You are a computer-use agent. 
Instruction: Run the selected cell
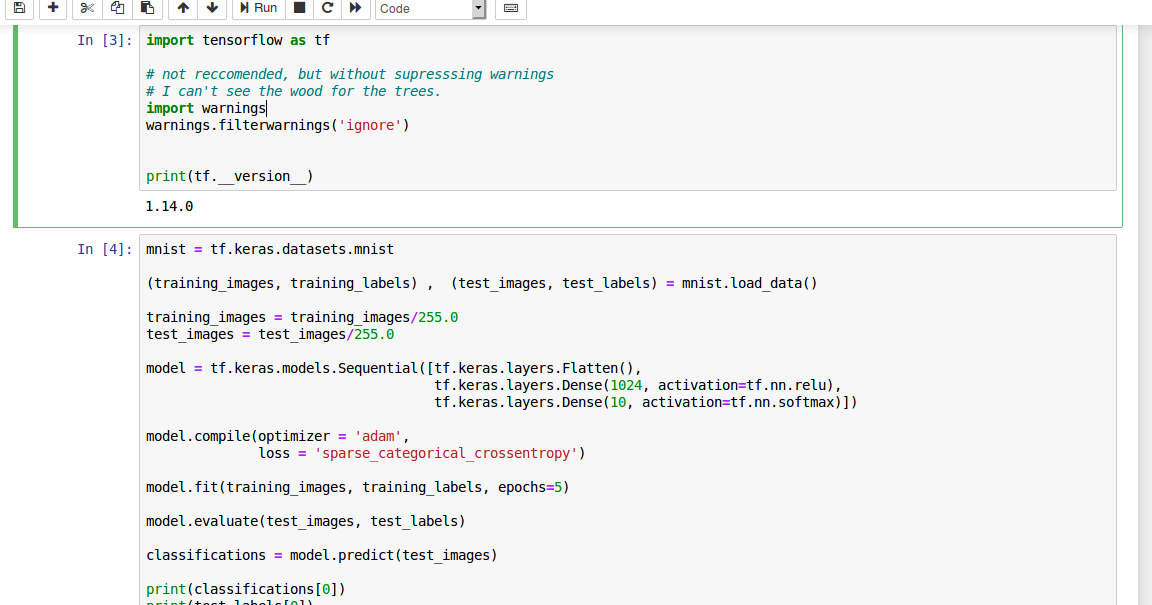(x=257, y=9)
